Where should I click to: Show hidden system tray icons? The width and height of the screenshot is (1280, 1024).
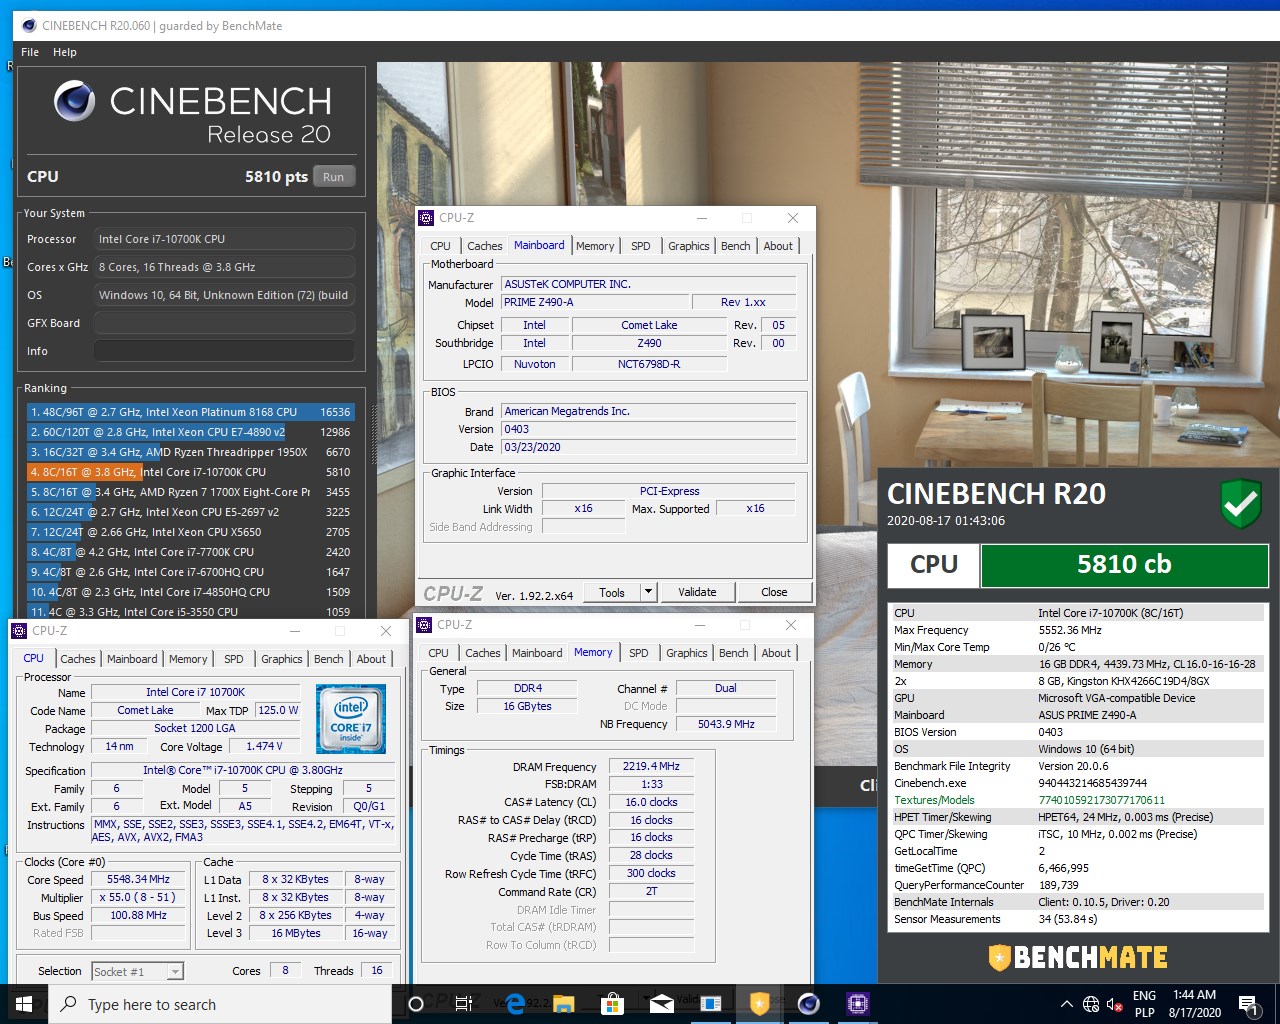click(1067, 1004)
